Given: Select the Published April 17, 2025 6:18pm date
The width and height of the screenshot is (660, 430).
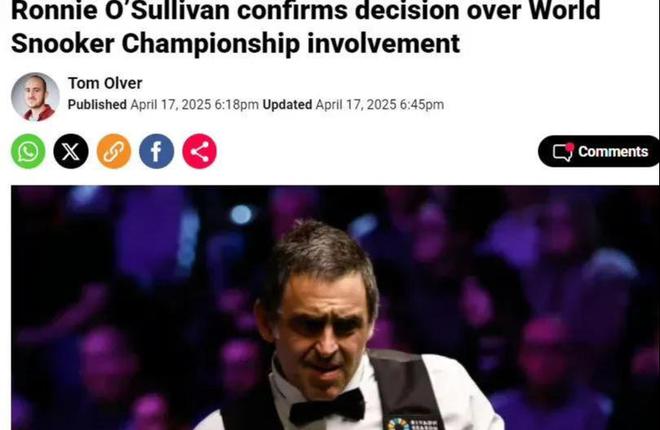Looking at the screenshot, I should pyautogui.click(x=163, y=105).
